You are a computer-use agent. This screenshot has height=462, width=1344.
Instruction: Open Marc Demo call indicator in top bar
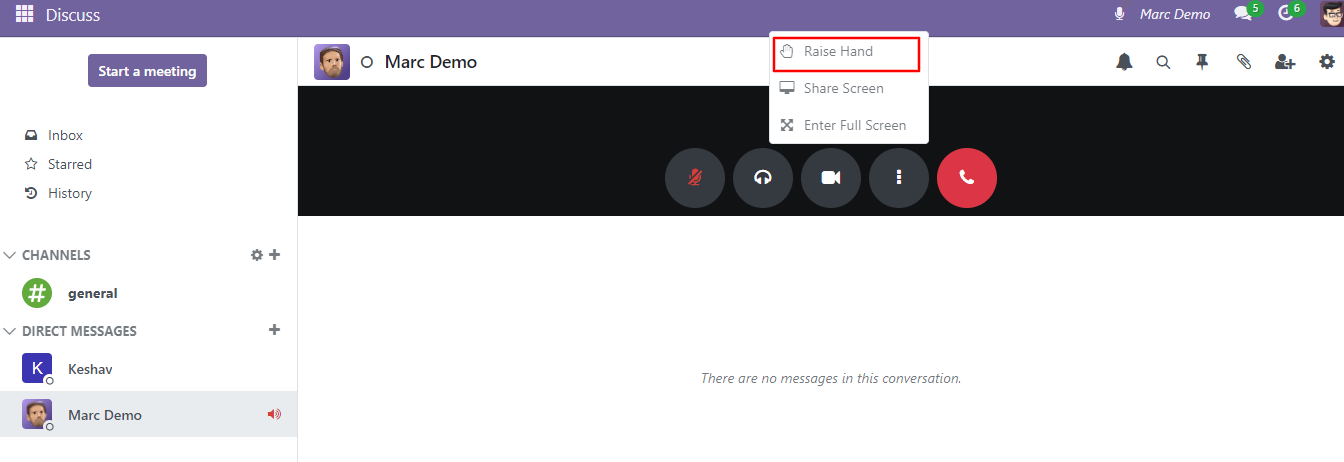1175,14
